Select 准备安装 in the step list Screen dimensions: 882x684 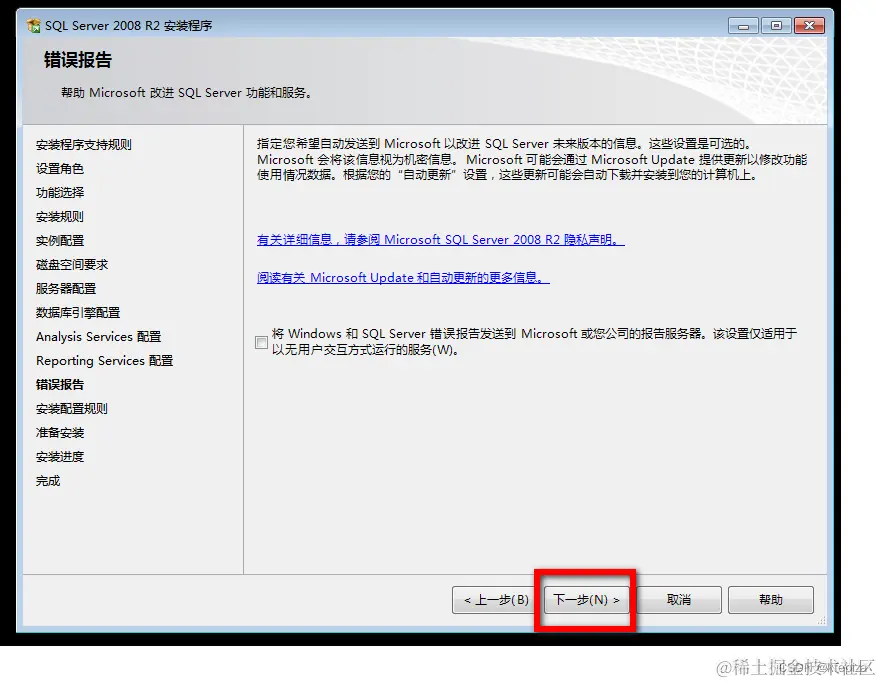[60, 433]
